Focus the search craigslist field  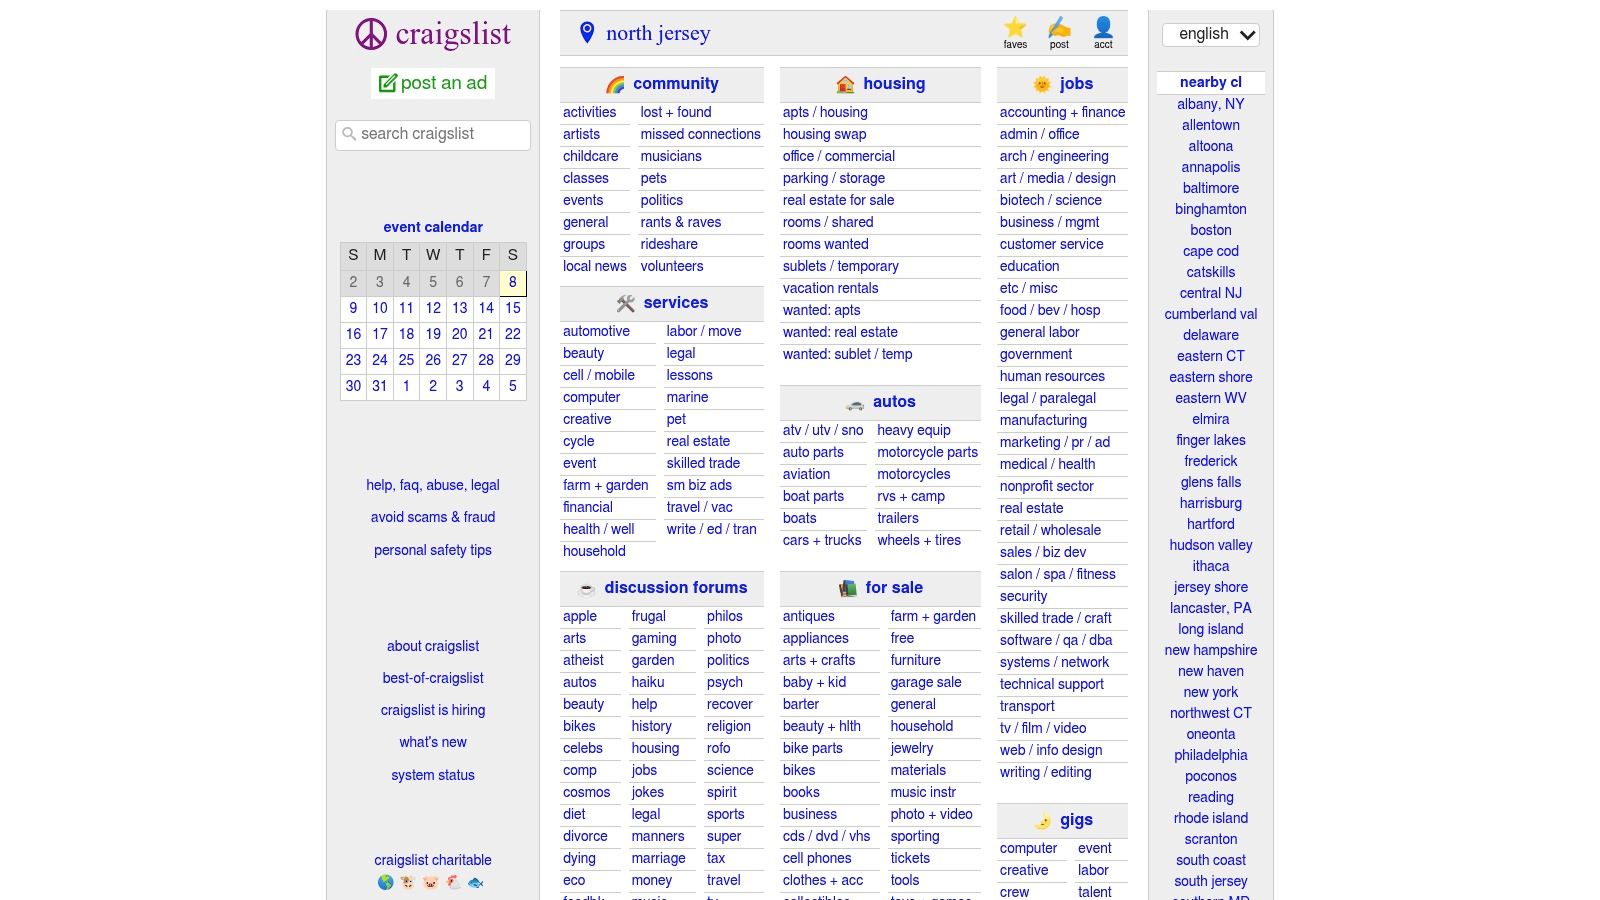click(433, 135)
